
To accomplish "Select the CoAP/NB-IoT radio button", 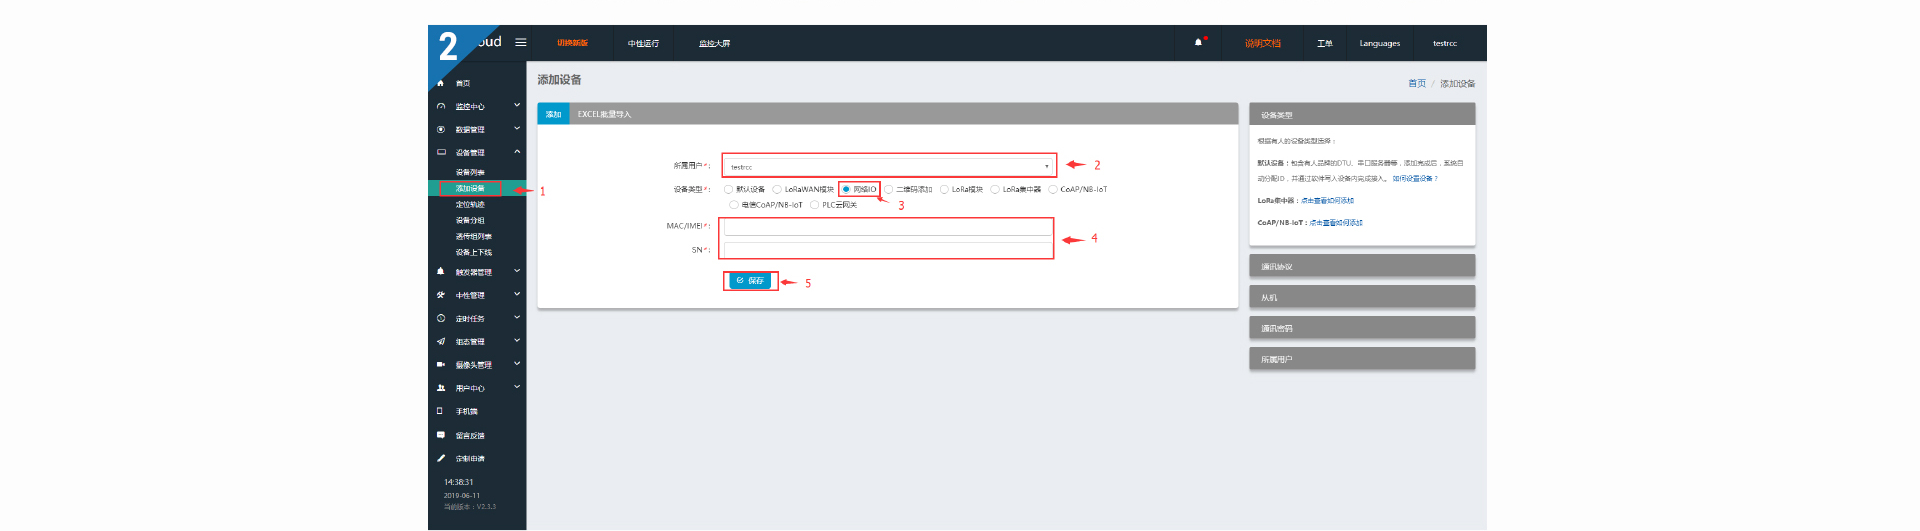I will click(1053, 189).
